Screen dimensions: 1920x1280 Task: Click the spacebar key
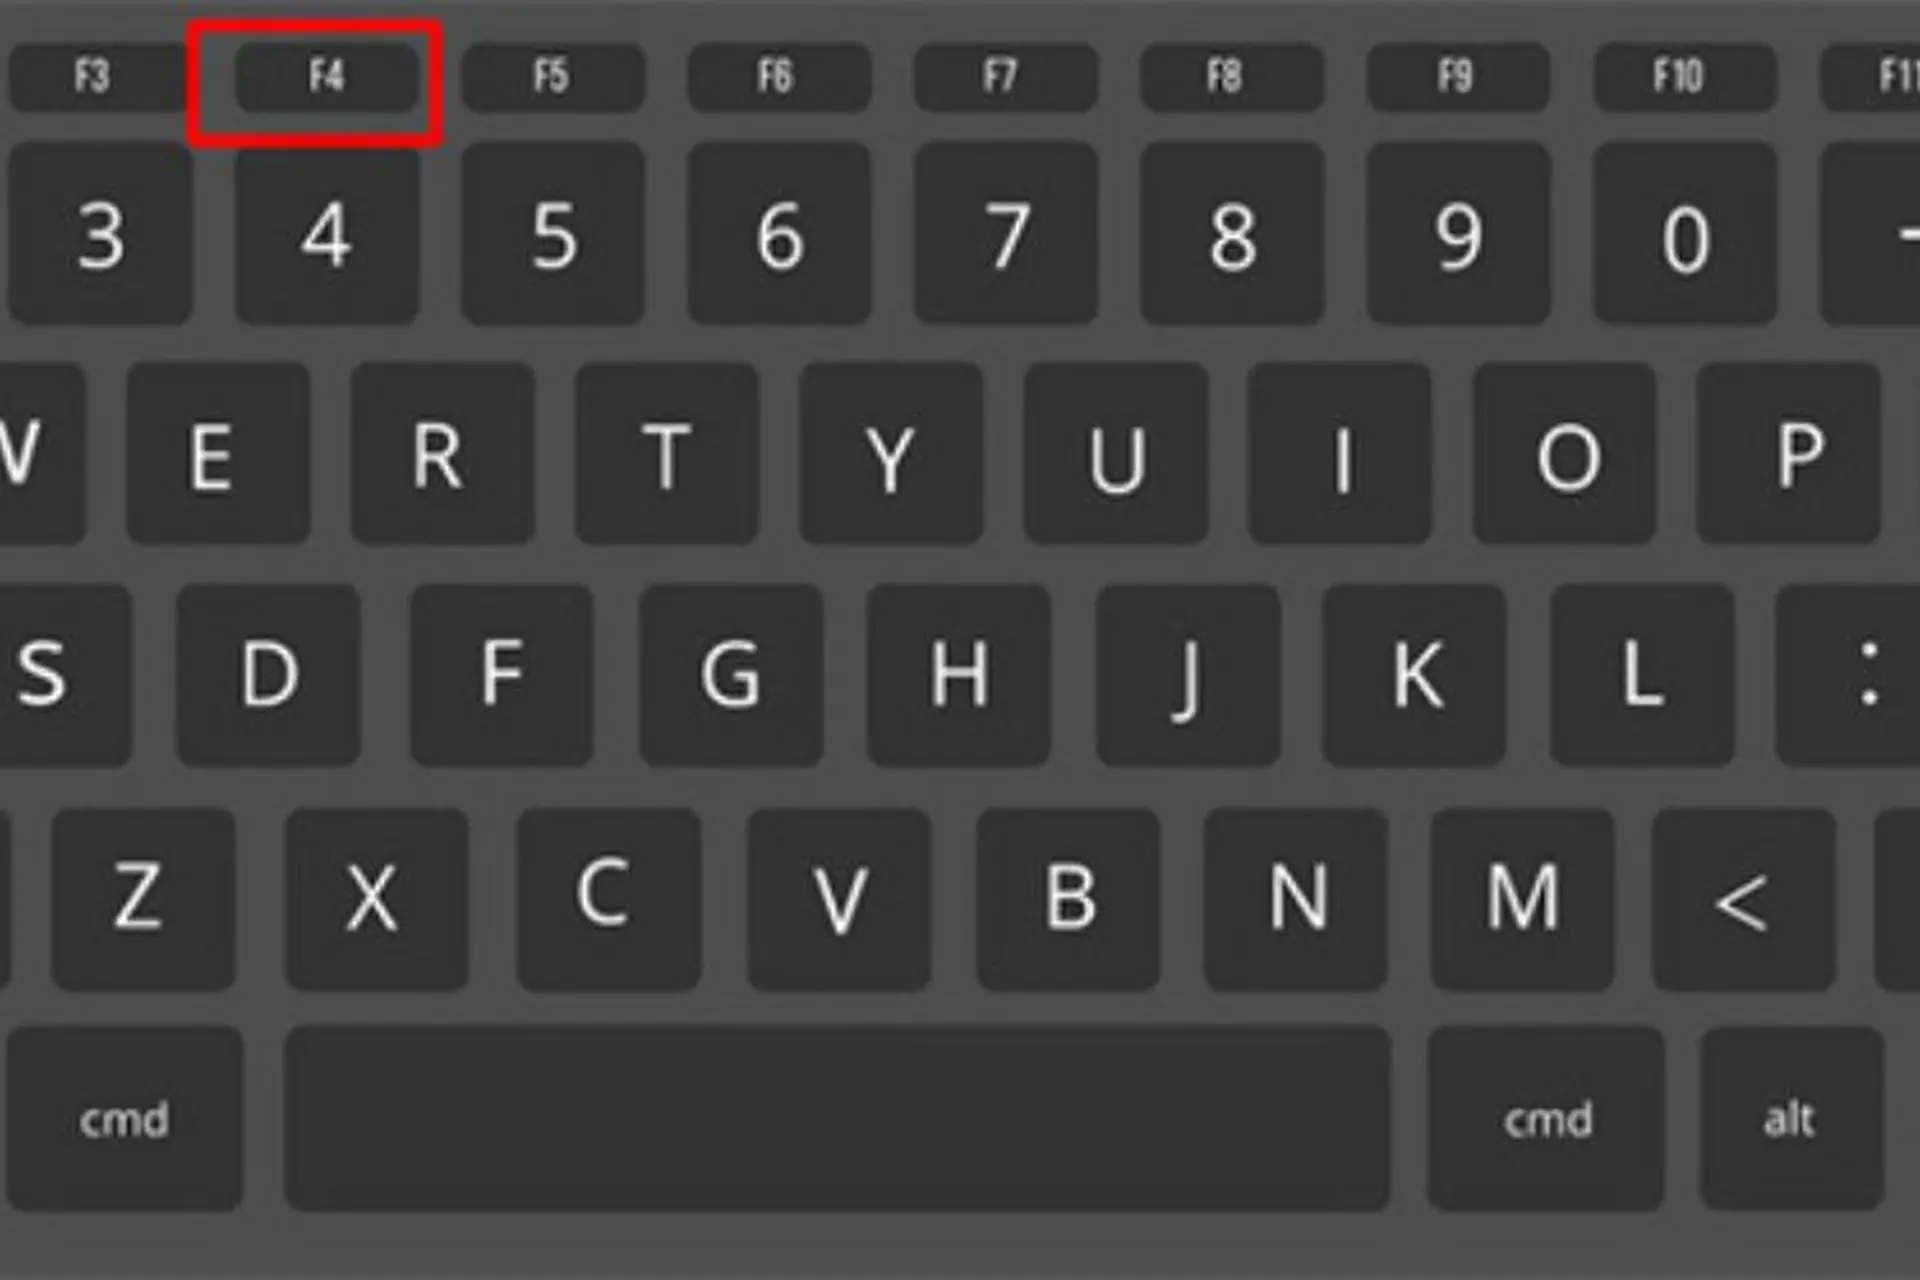click(837, 1118)
